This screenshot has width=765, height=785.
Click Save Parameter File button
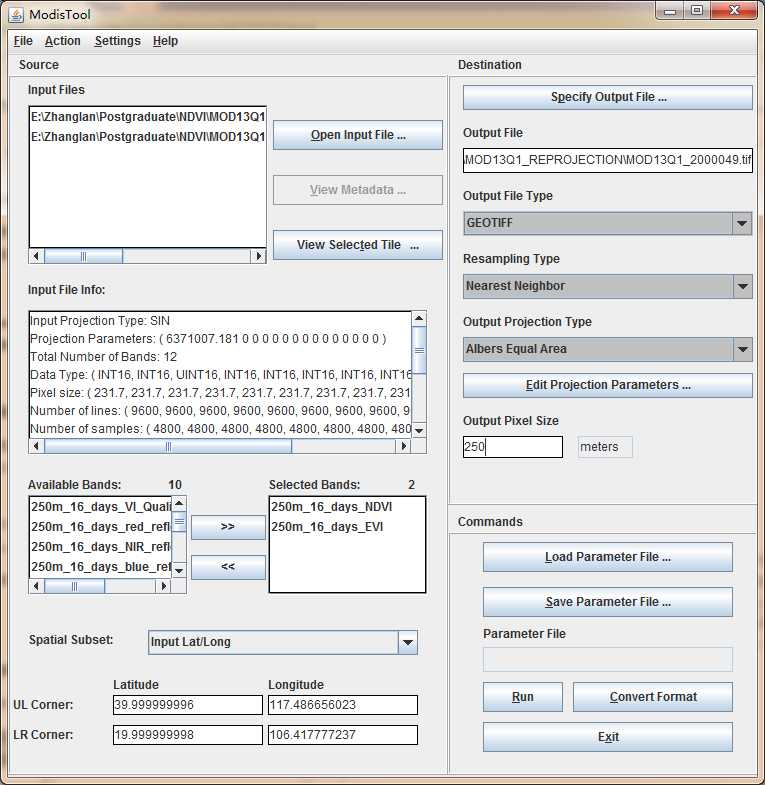[608, 602]
